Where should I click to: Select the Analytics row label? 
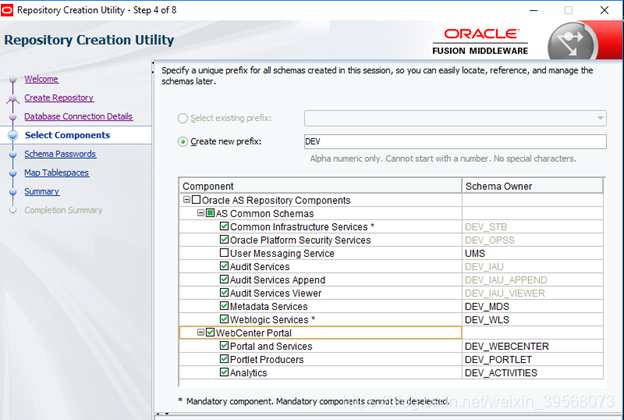[248, 373]
